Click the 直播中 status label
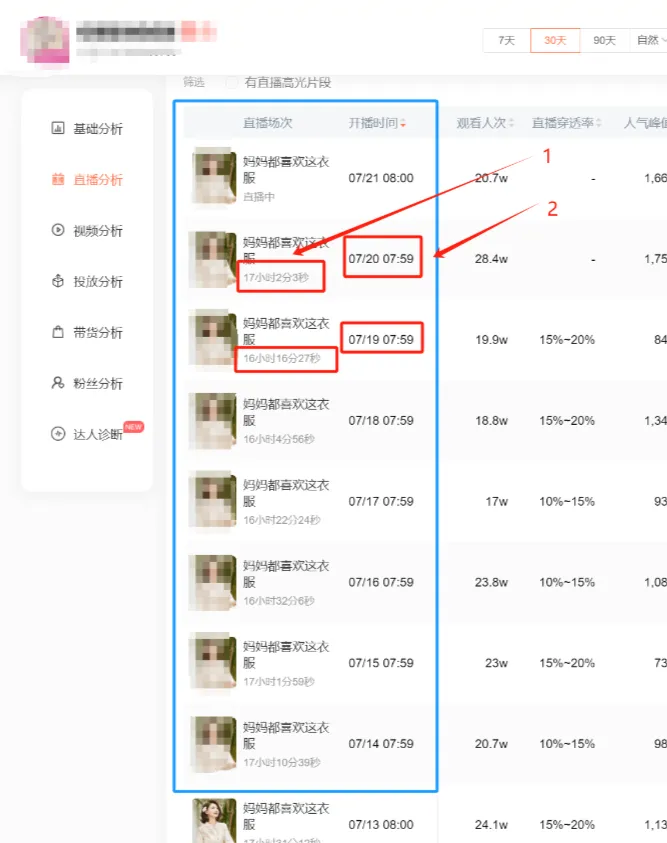The width and height of the screenshot is (667, 843). pyautogui.click(x=259, y=197)
